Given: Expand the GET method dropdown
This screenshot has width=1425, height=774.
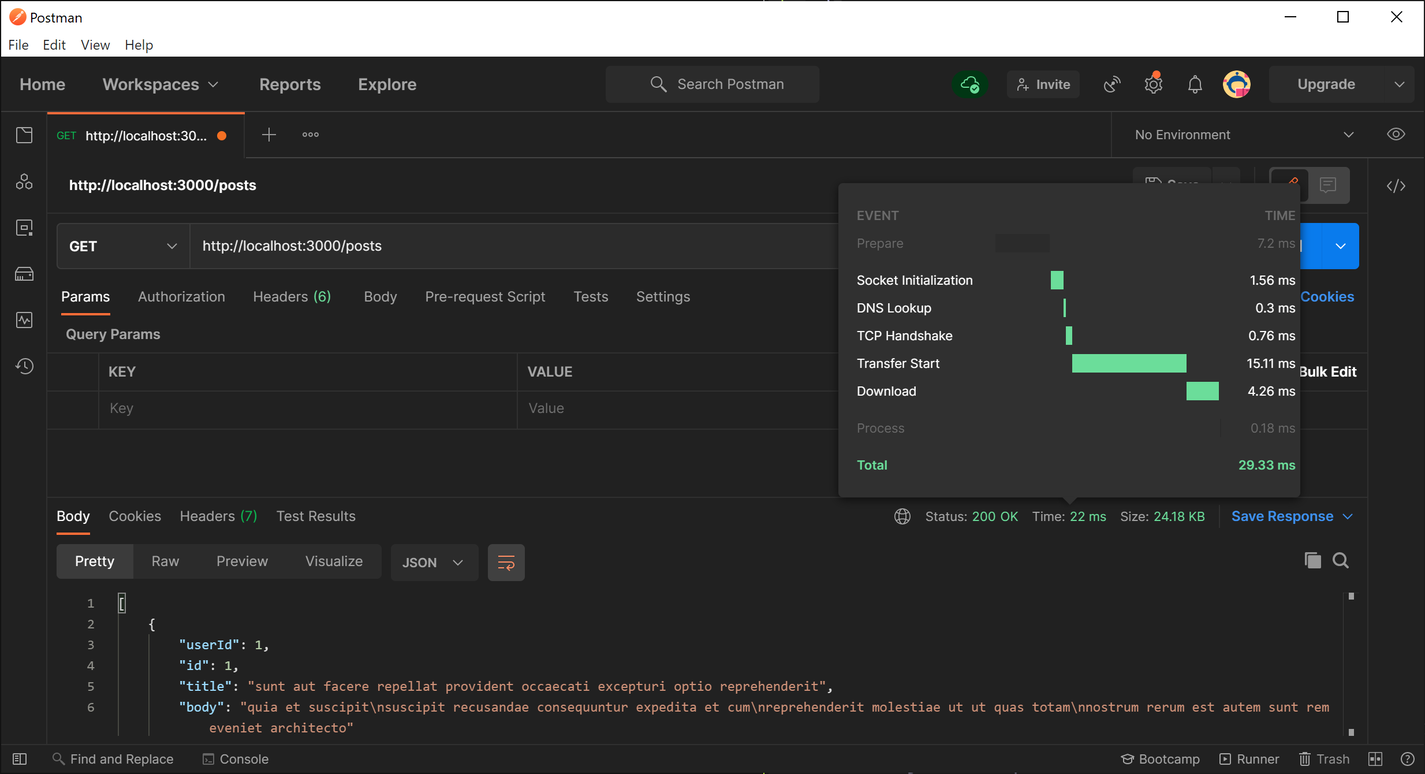Looking at the screenshot, I should [x=123, y=246].
